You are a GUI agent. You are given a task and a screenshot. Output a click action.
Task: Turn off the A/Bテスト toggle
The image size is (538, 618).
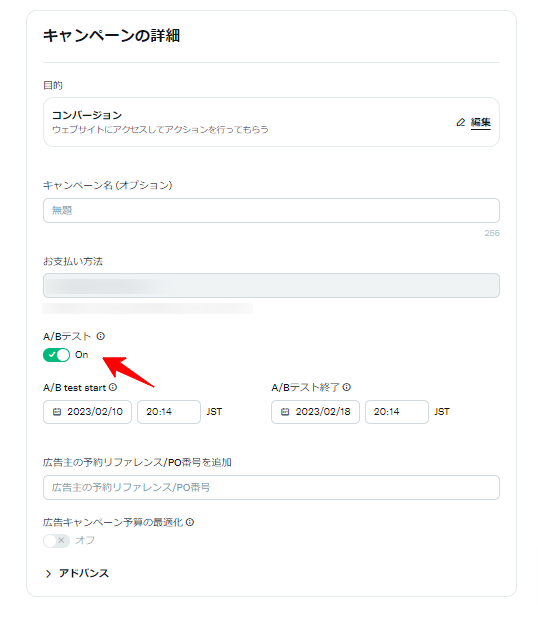pyautogui.click(x=56, y=355)
